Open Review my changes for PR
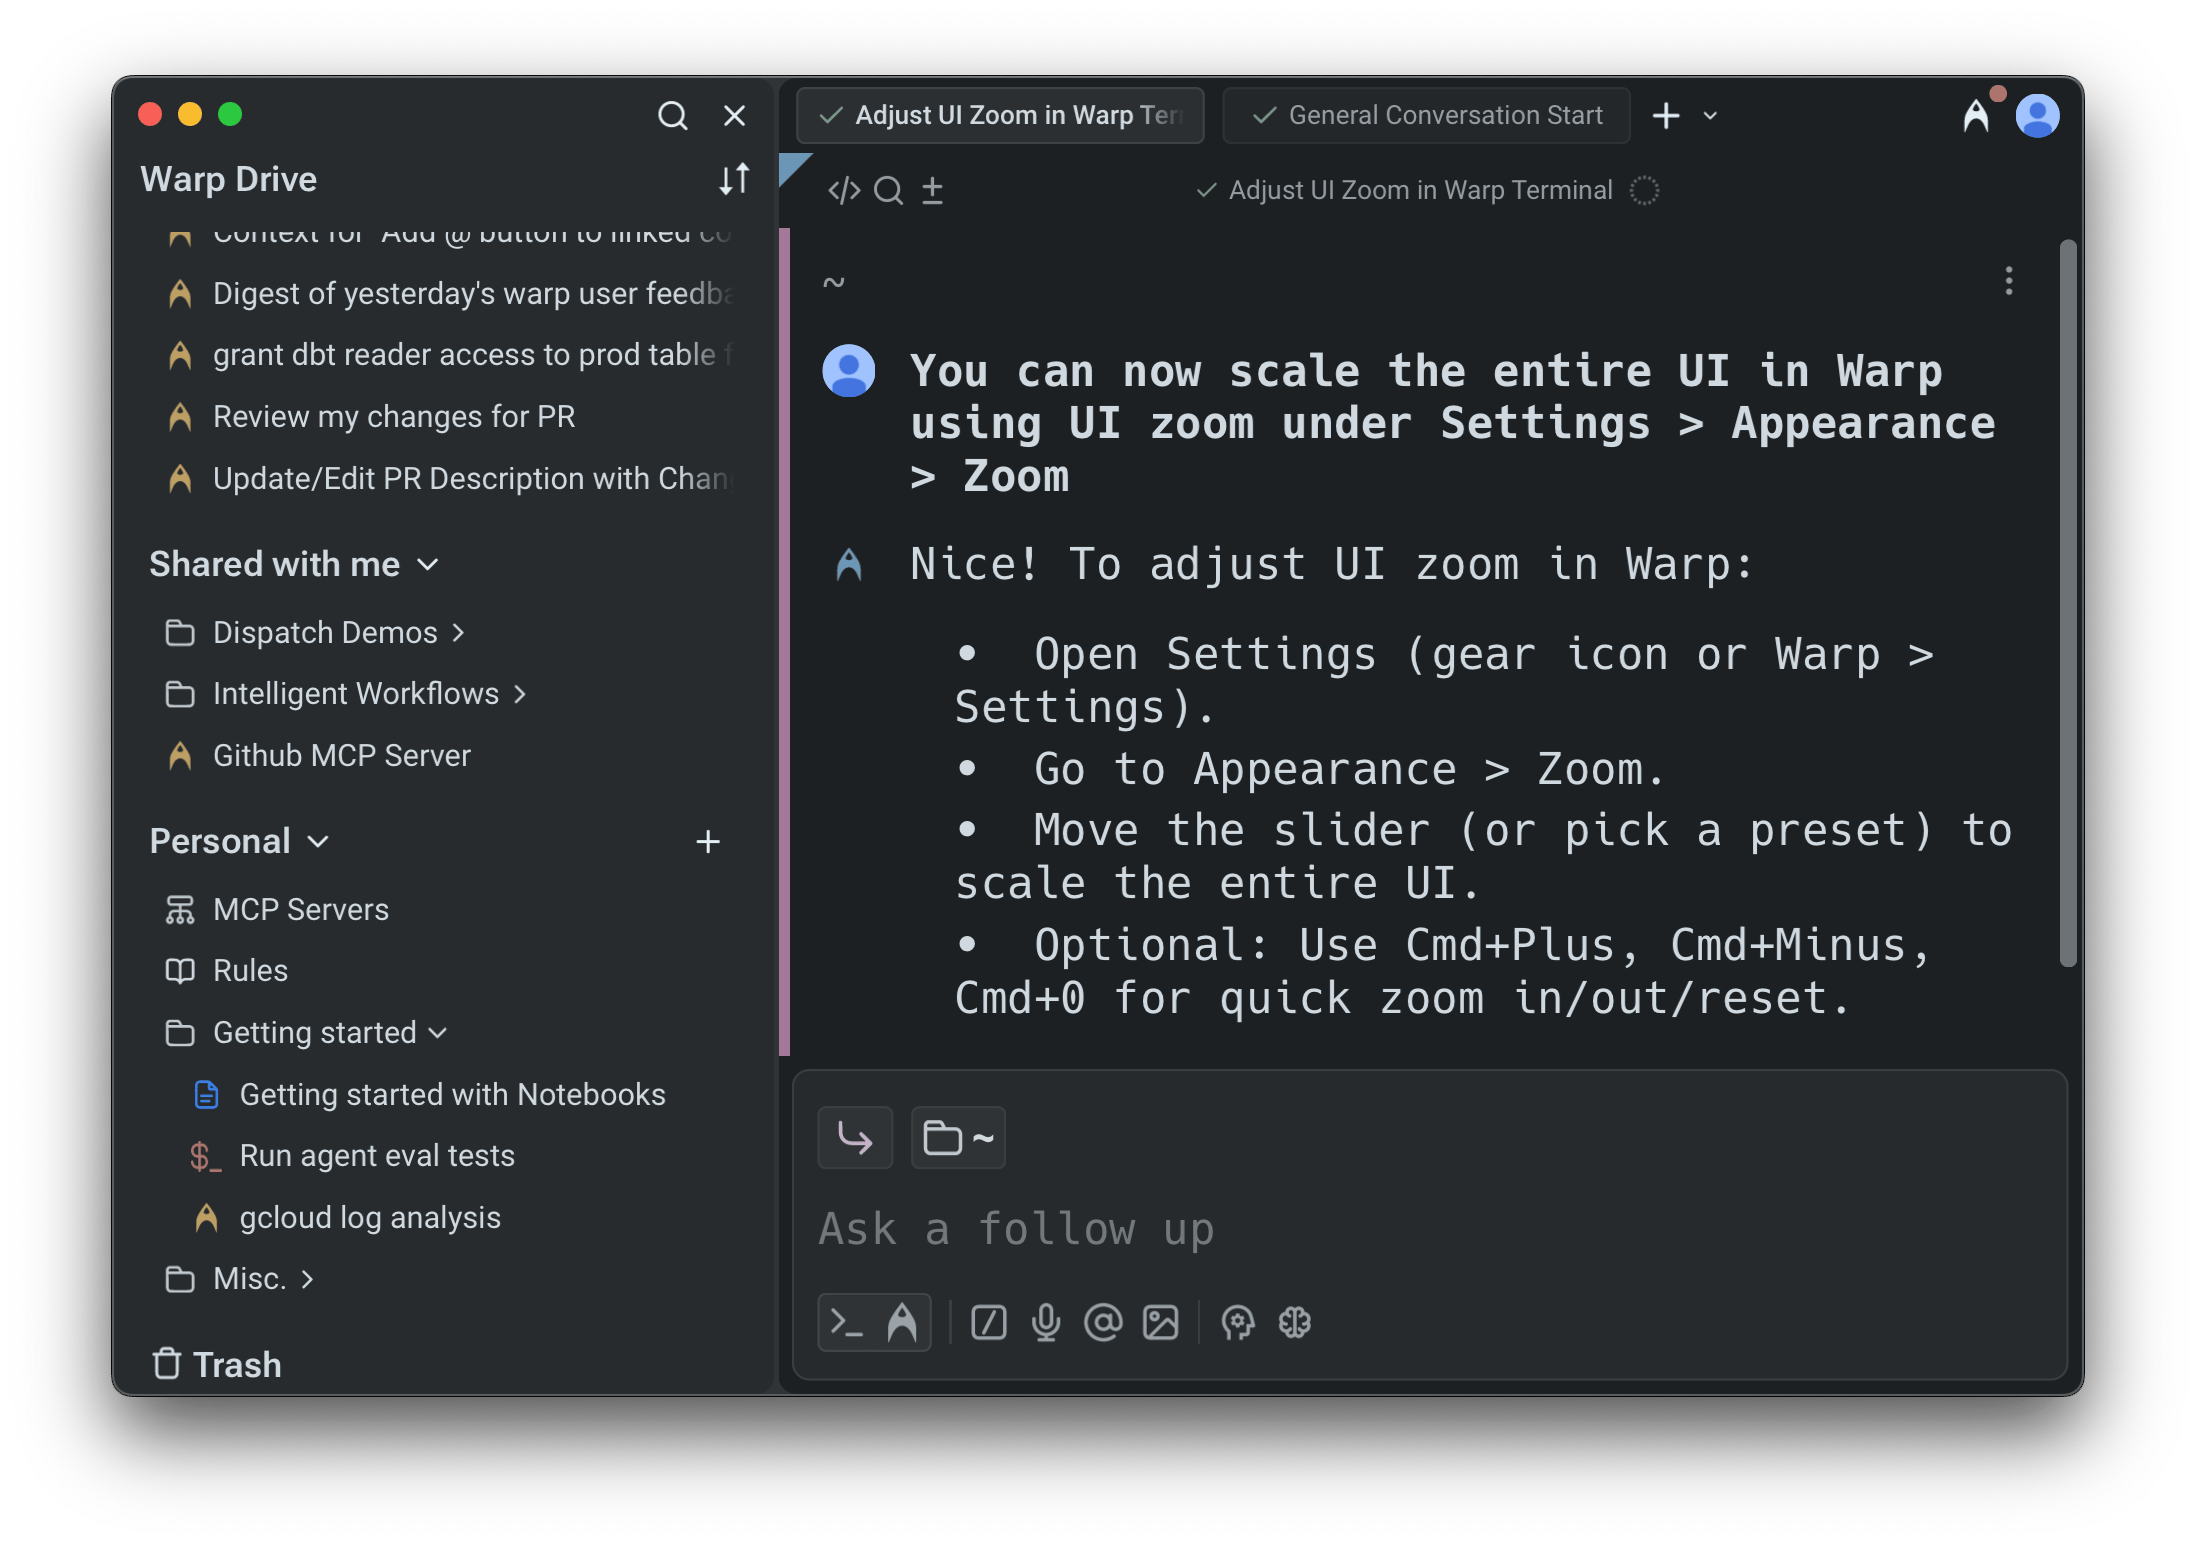 click(x=394, y=417)
